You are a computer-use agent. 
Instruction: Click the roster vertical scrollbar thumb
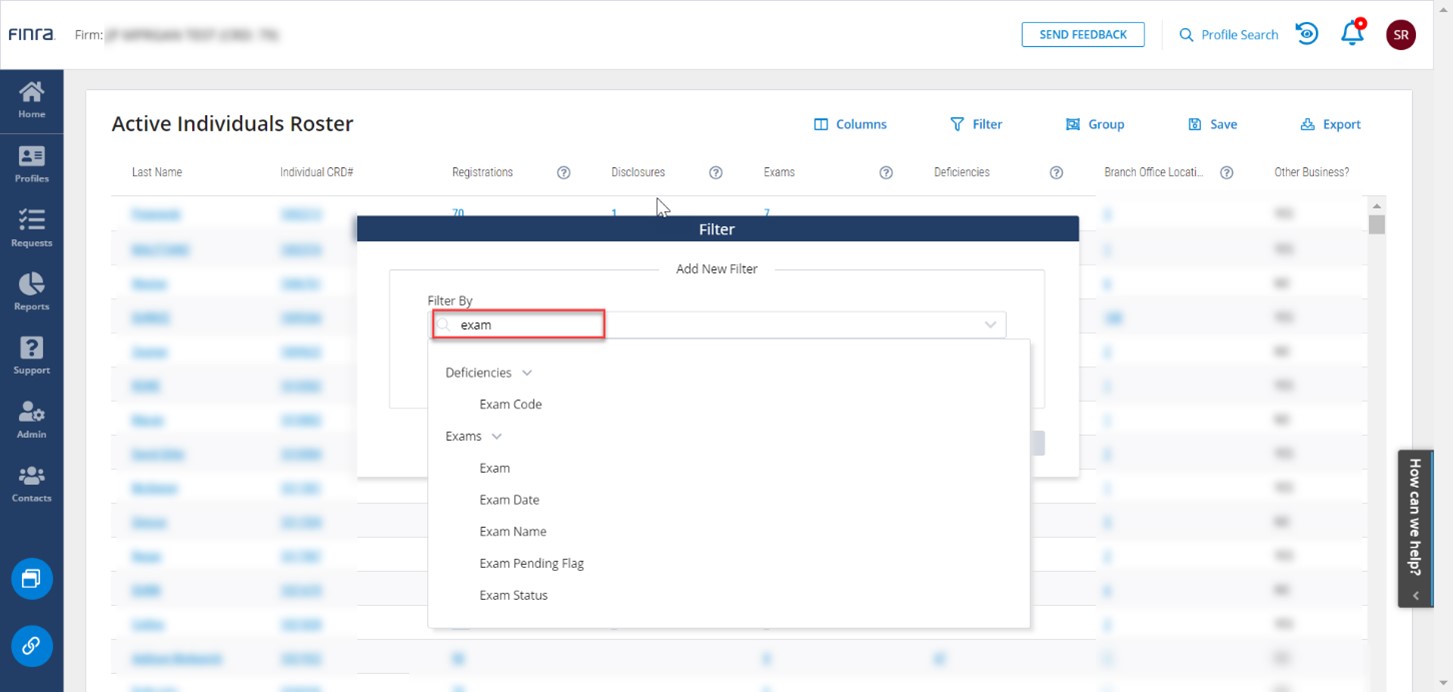tap(1376, 224)
